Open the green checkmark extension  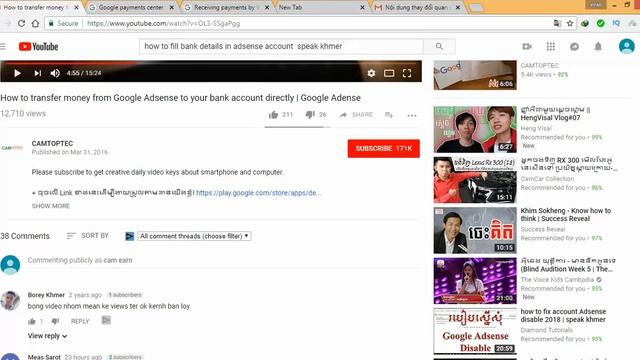tap(600, 23)
